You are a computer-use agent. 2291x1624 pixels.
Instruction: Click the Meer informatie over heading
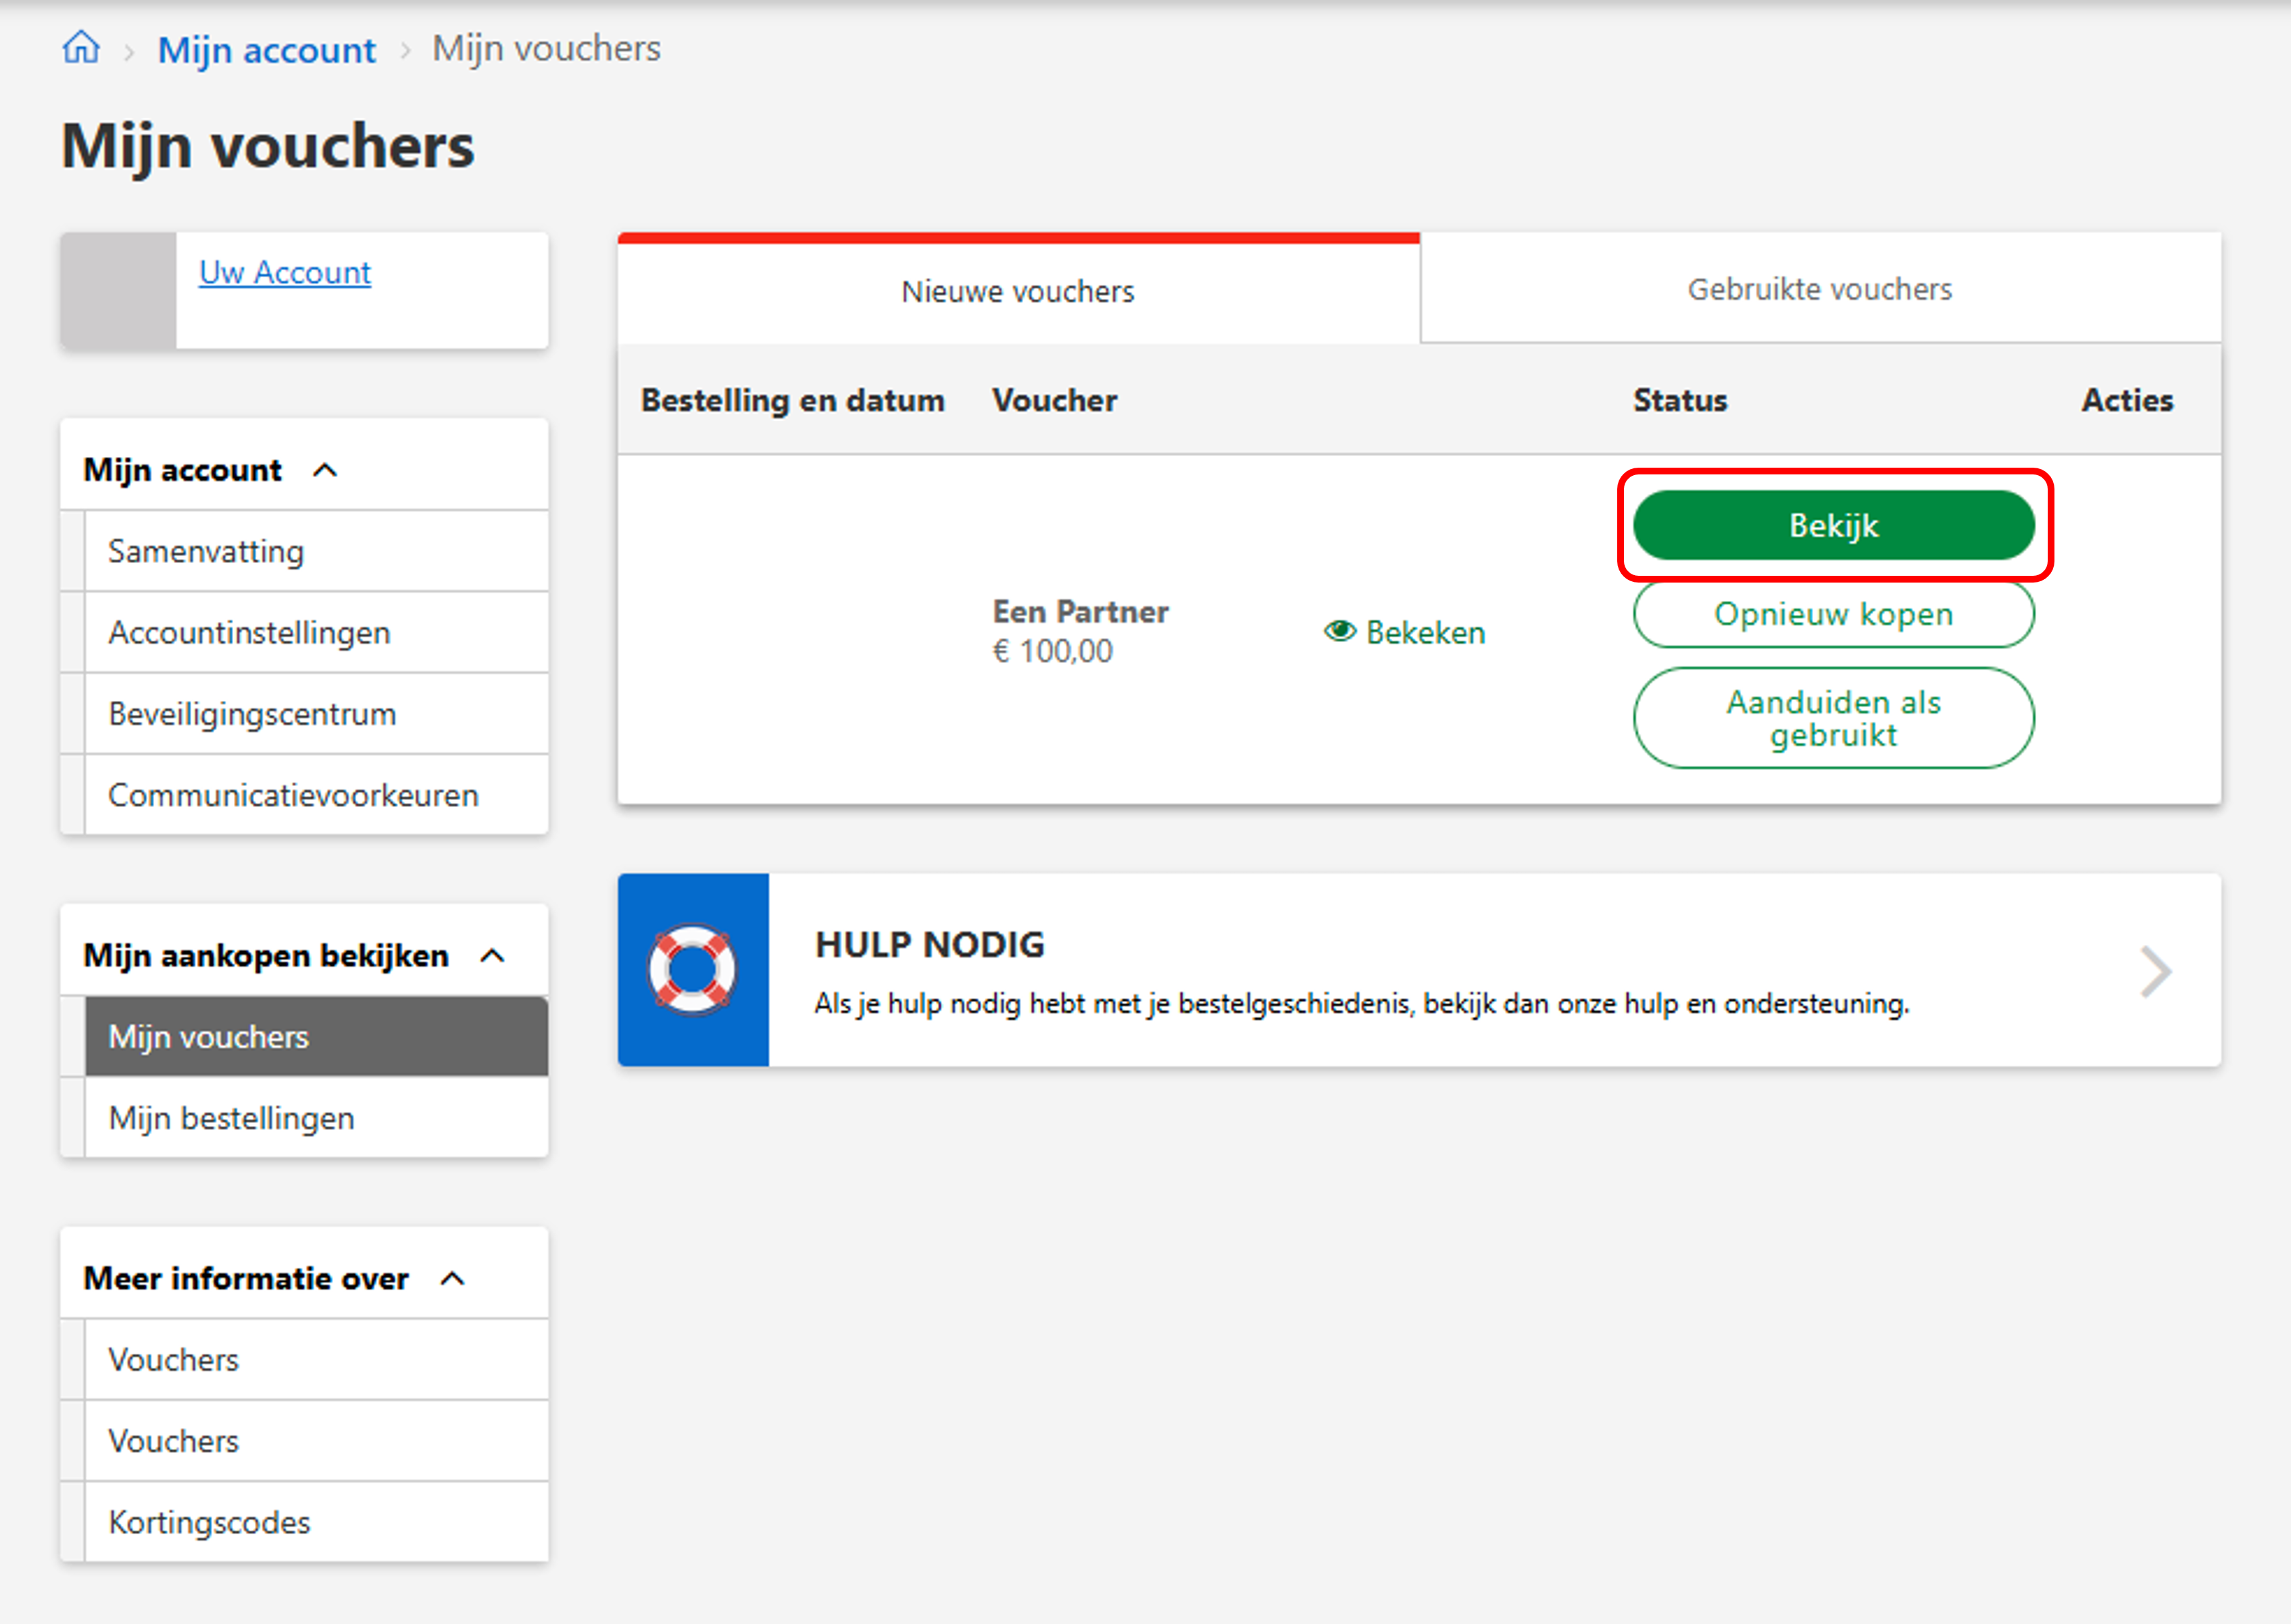(x=246, y=1279)
